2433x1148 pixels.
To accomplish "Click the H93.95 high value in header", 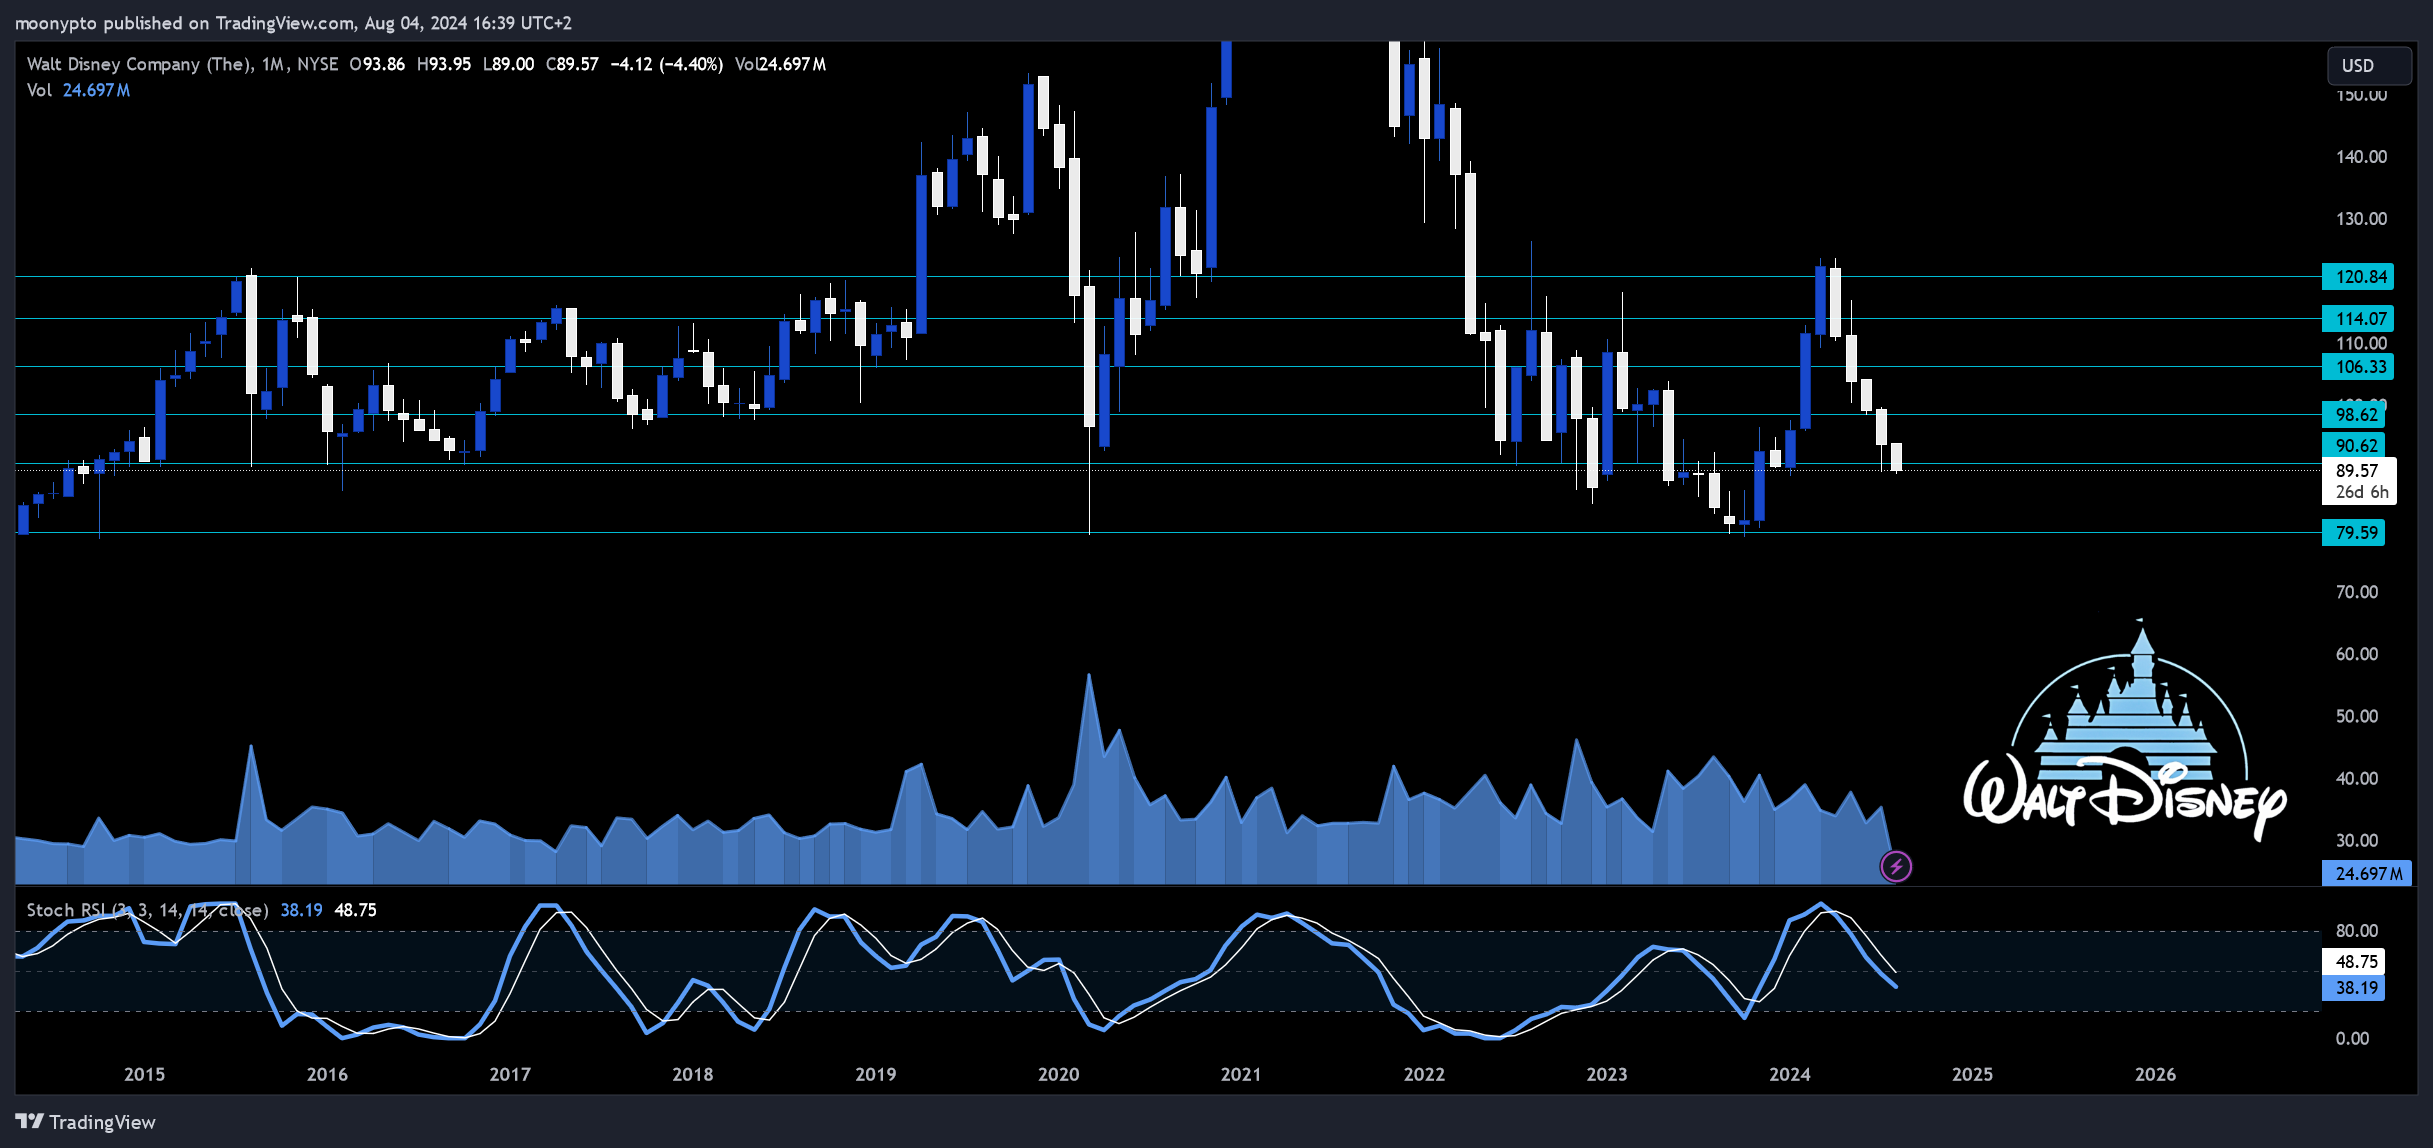I will [x=443, y=64].
